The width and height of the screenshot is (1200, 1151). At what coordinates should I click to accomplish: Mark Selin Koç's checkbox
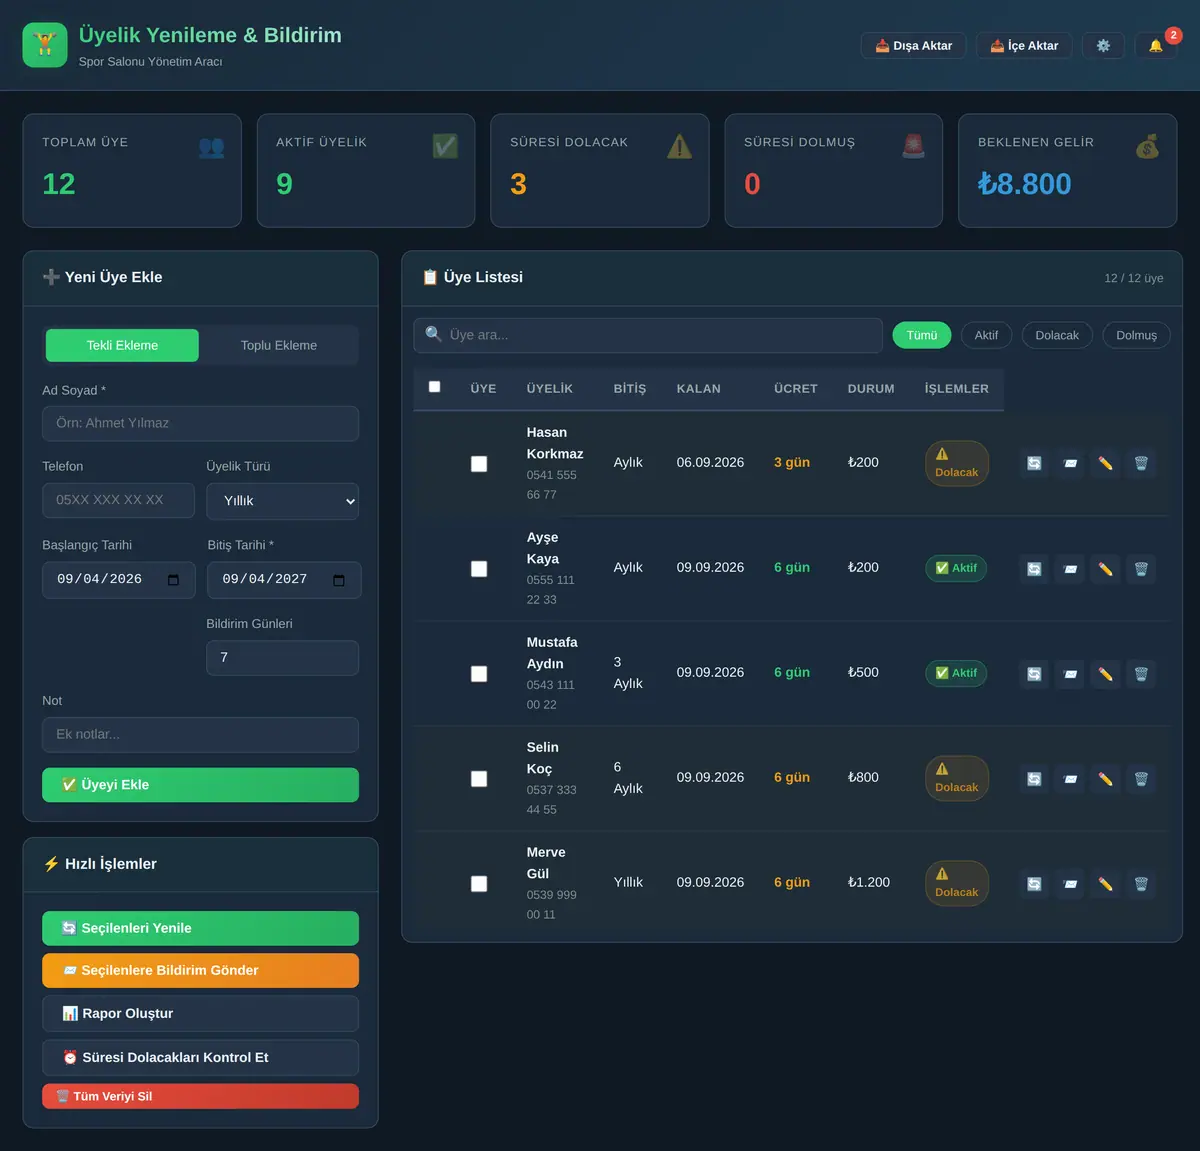(x=479, y=779)
